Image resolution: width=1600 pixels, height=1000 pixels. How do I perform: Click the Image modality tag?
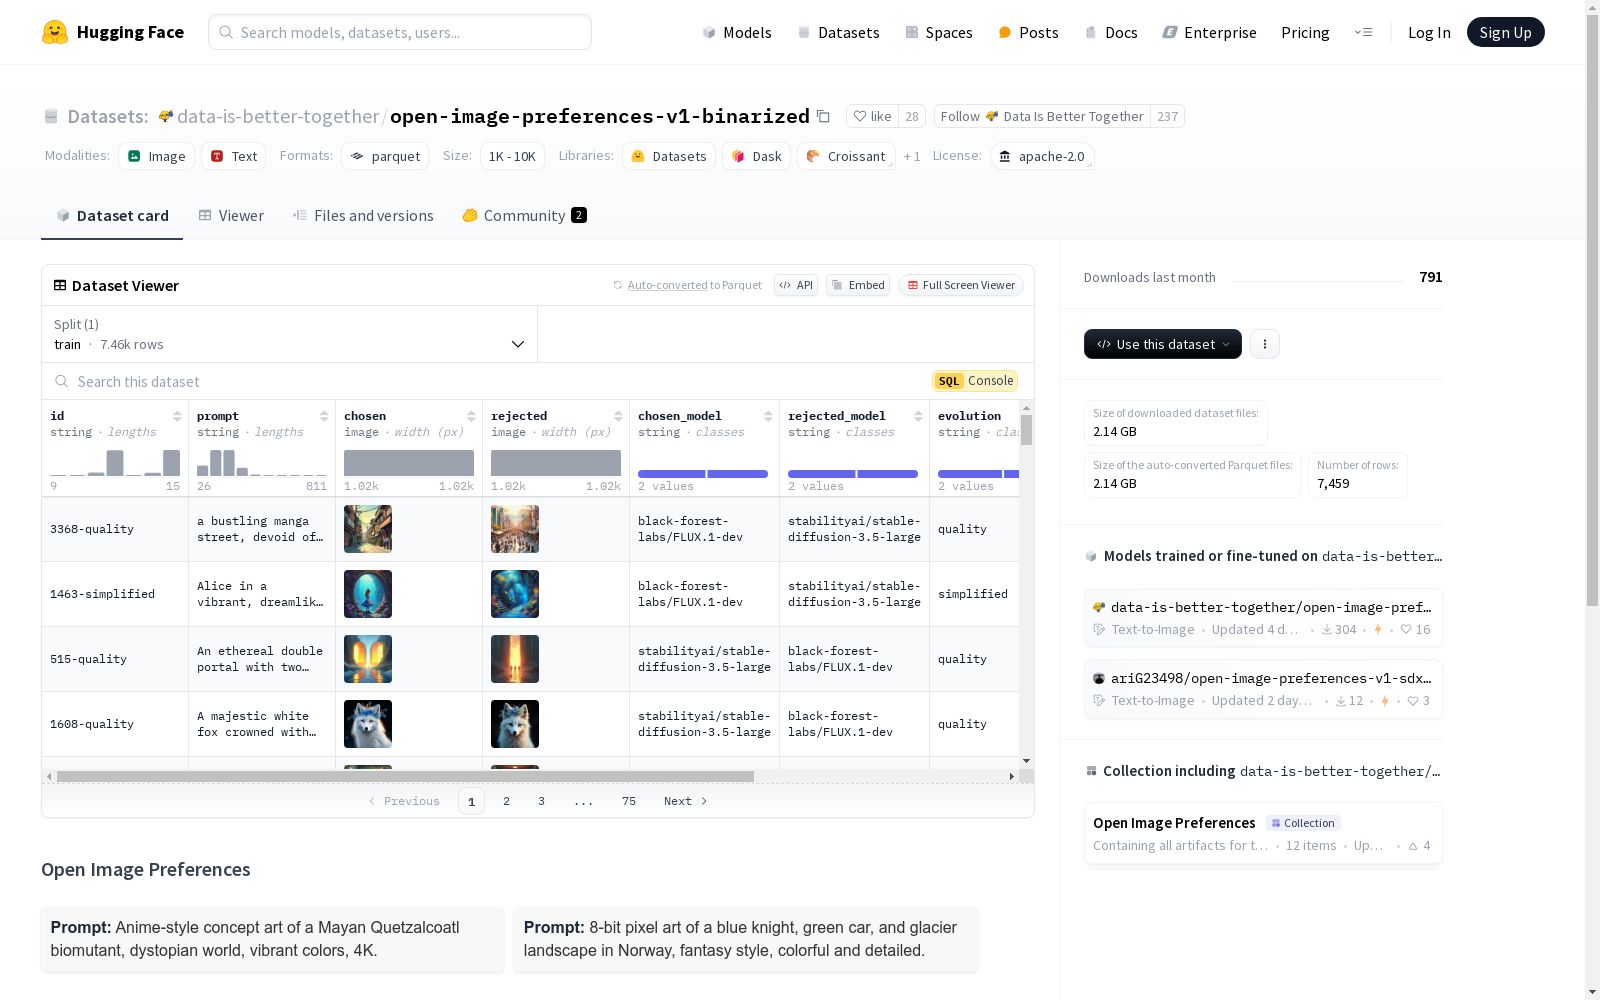coord(157,156)
